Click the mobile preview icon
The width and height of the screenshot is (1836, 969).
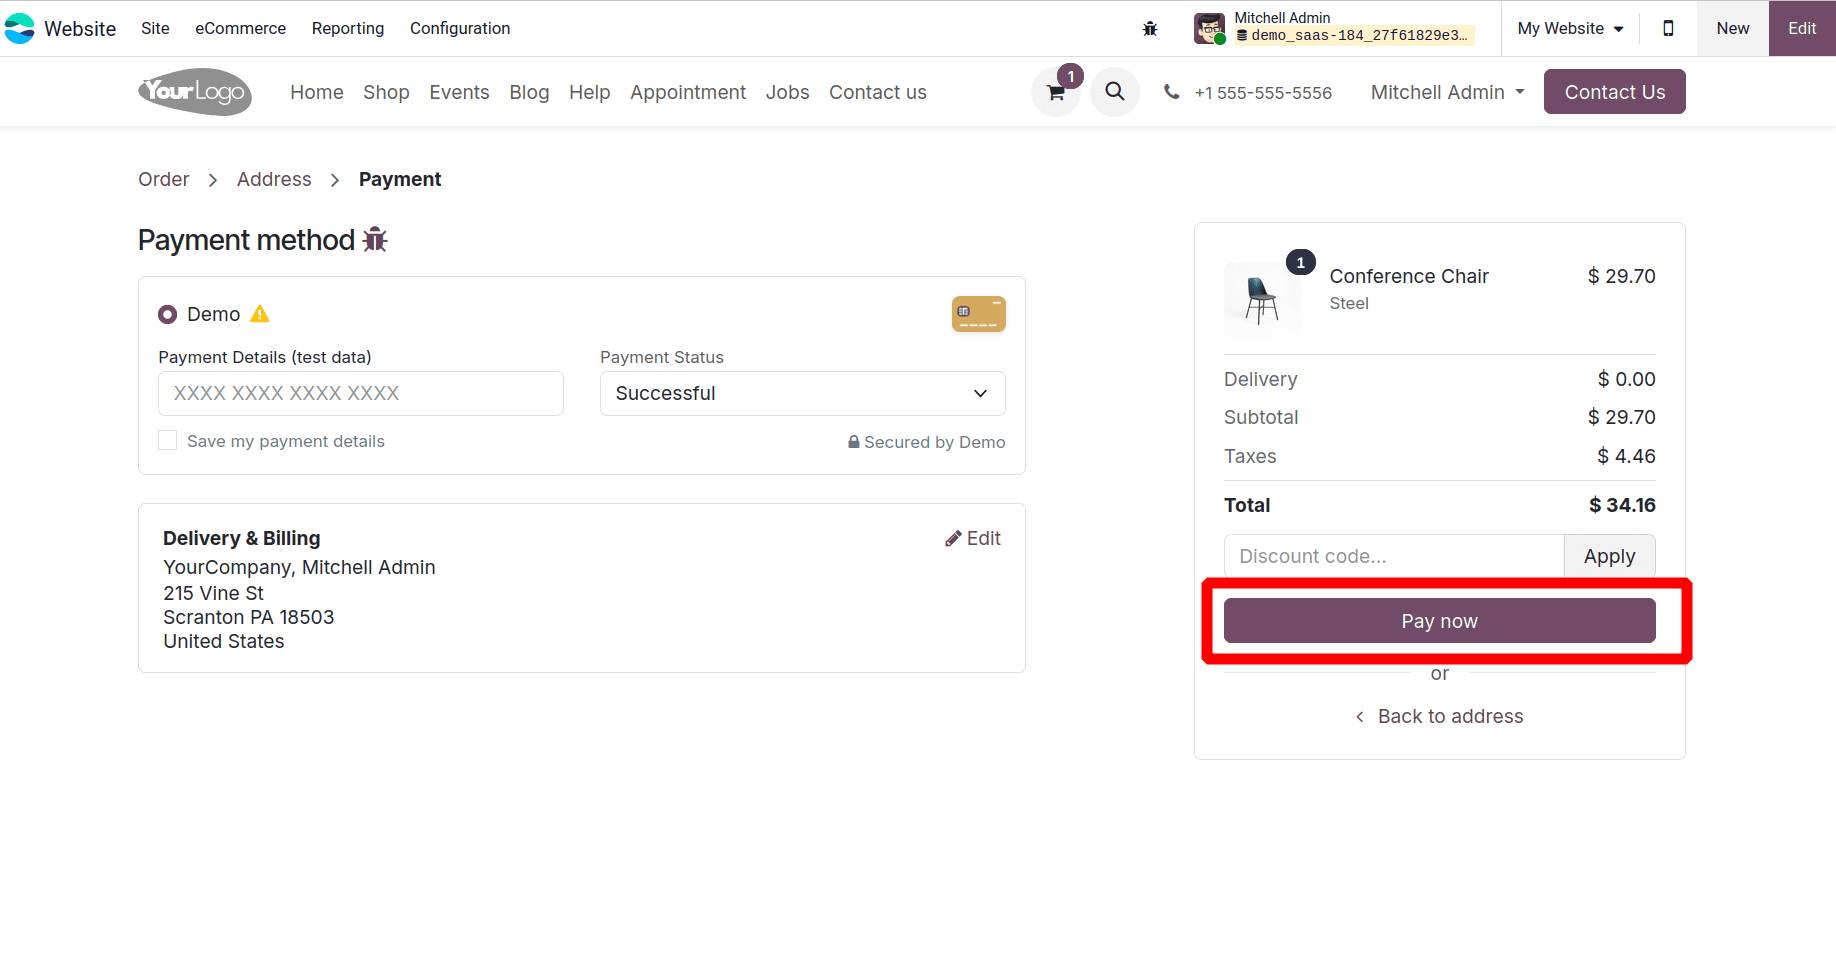[1668, 28]
